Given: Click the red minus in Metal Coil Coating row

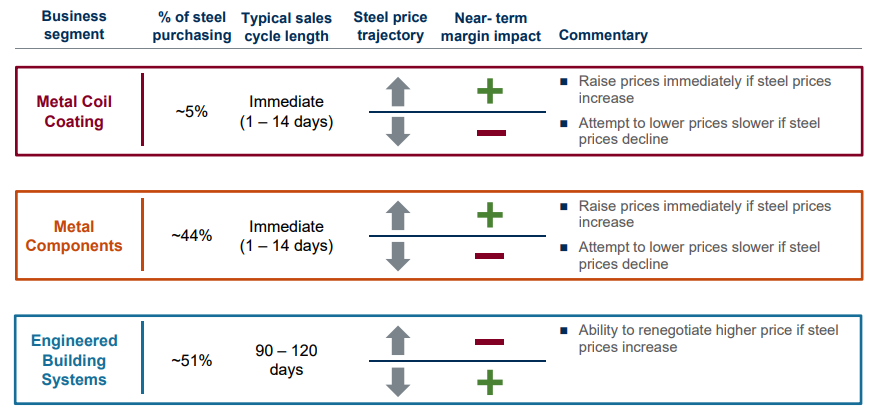Looking at the screenshot, I should tap(490, 132).
